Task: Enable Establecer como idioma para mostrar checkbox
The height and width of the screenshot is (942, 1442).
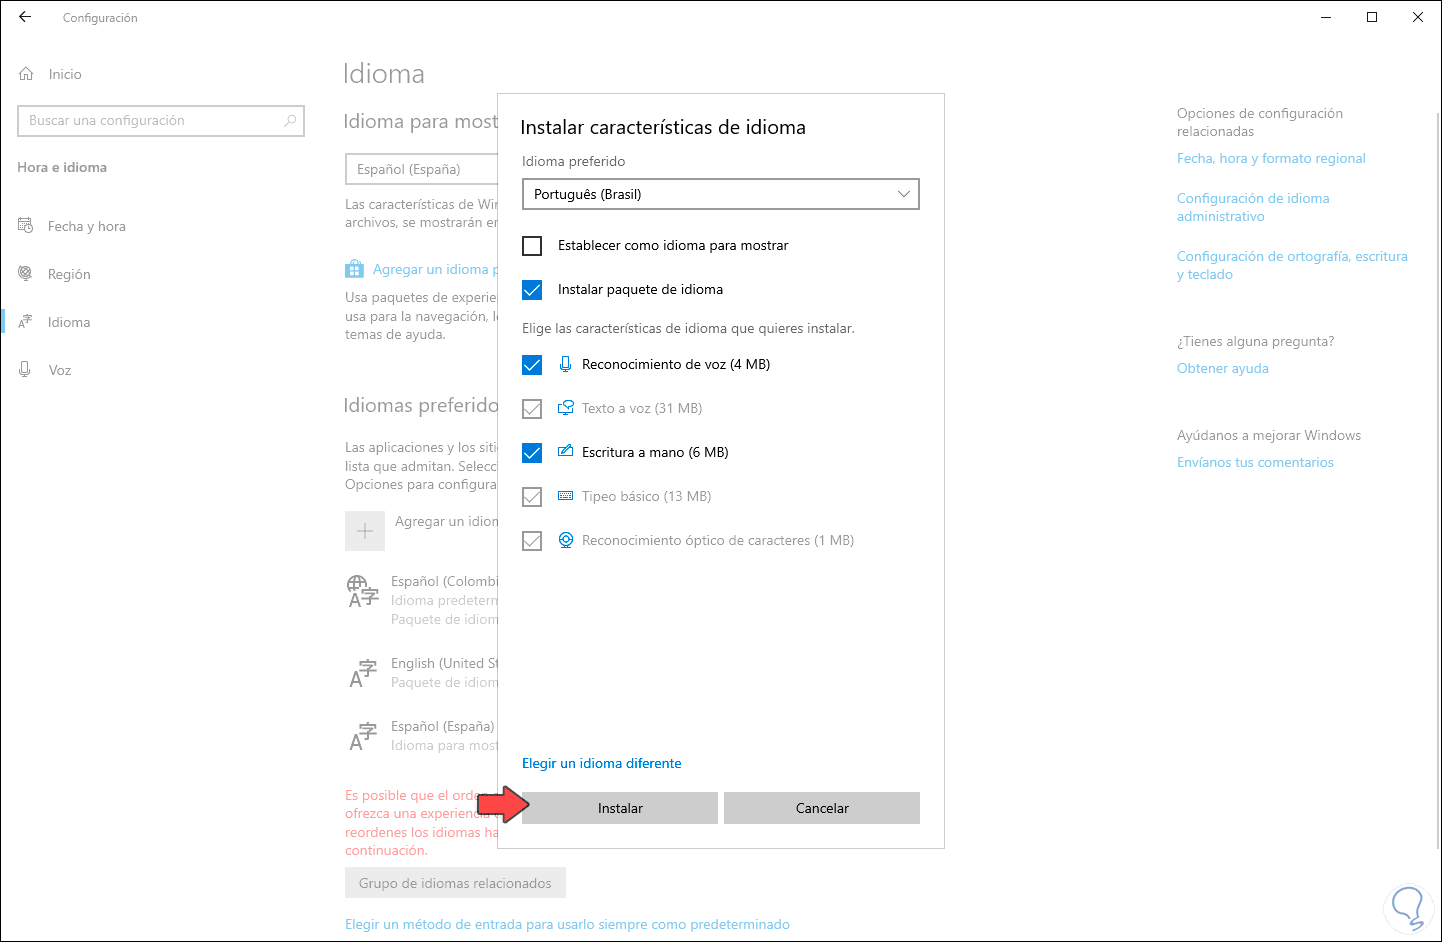Action: 532,245
